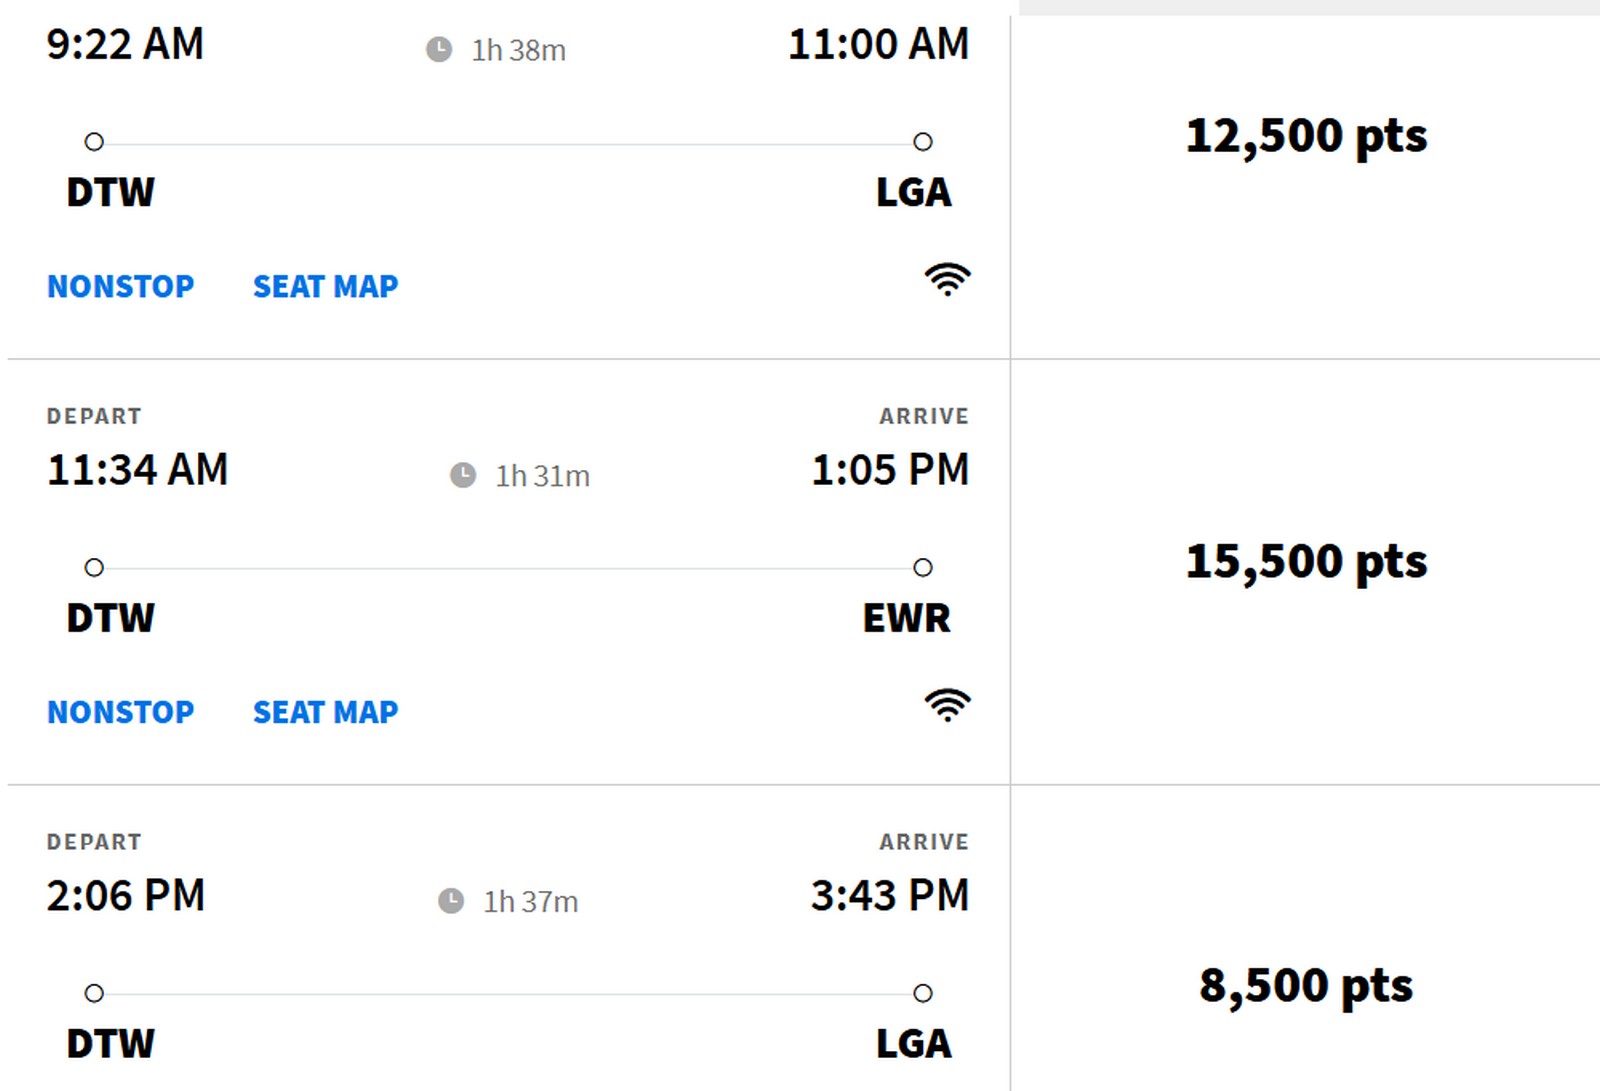Click the clock icon beside 1h 37m duration
Viewport: 1600px width, 1091px height.
451,901
